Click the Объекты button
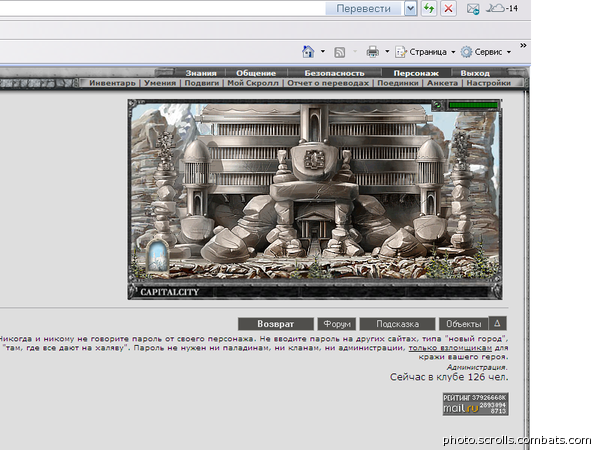 tap(463, 324)
